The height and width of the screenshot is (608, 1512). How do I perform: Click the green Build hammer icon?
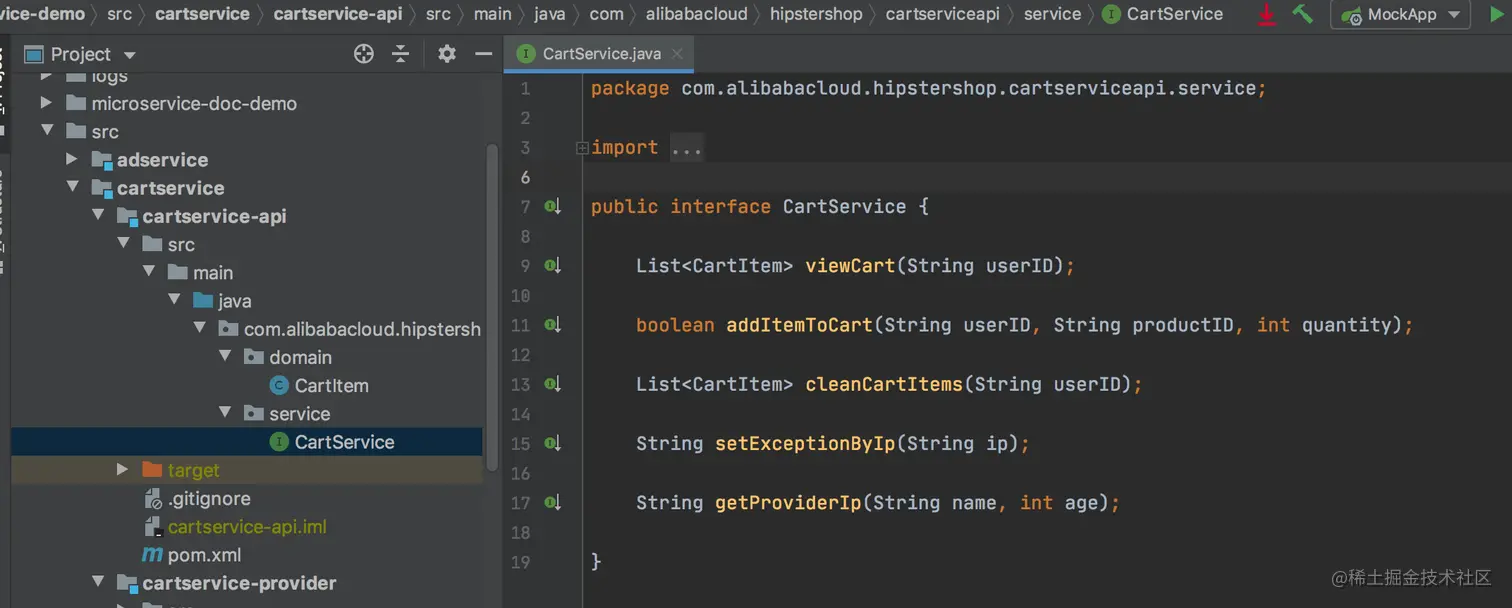(x=1302, y=14)
